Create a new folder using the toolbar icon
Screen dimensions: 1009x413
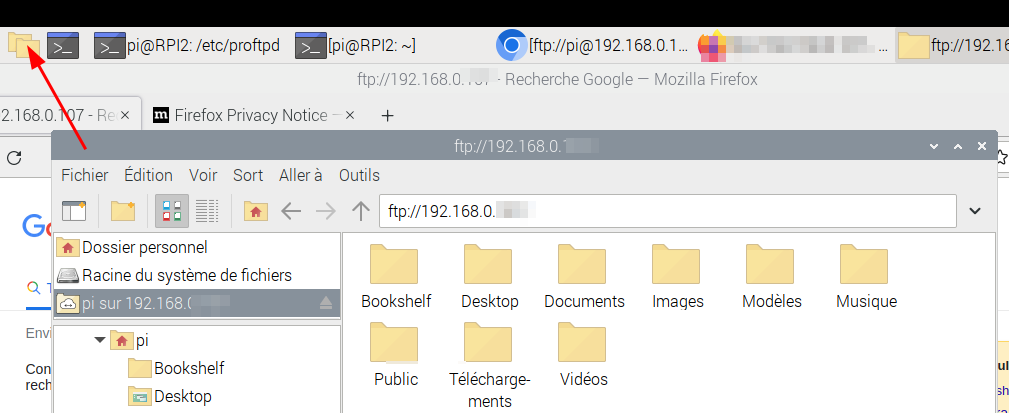(123, 211)
